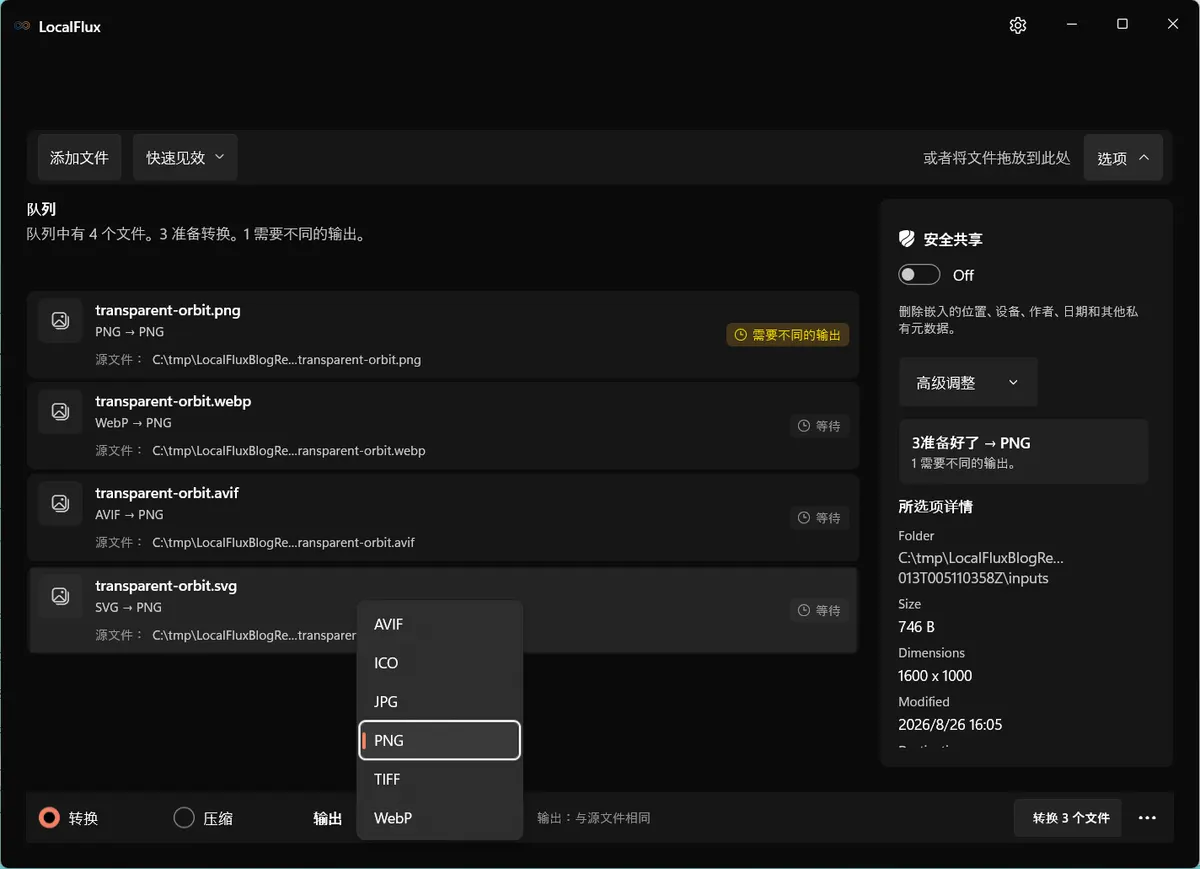Choose WebP from the format list
This screenshot has height=869, width=1200.
tap(440, 818)
